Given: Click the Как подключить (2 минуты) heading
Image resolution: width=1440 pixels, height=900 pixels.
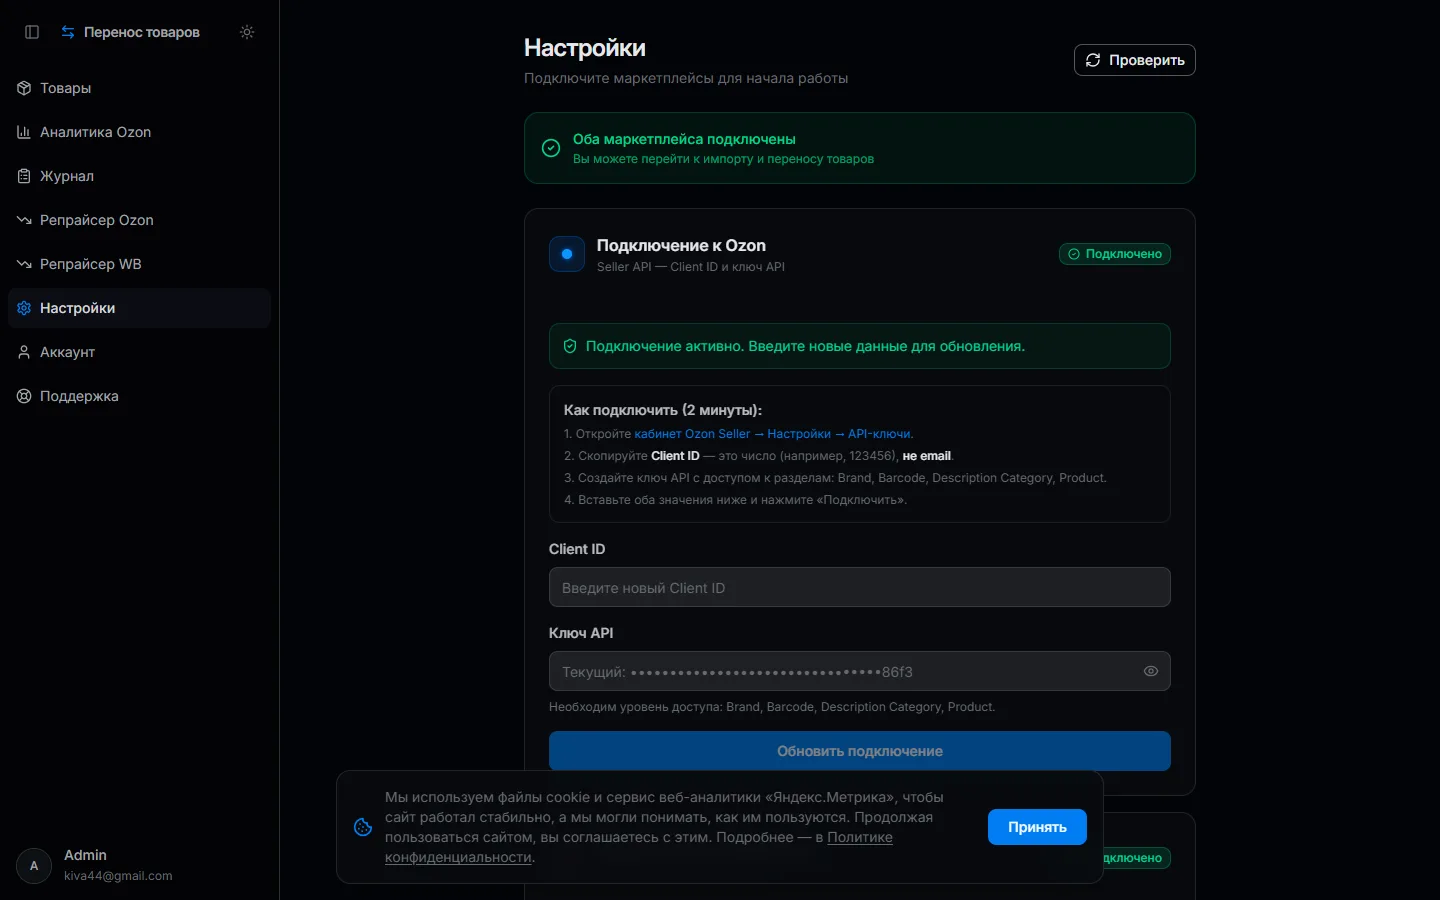Looking at the screenshot, I should [x=663, y=410].
